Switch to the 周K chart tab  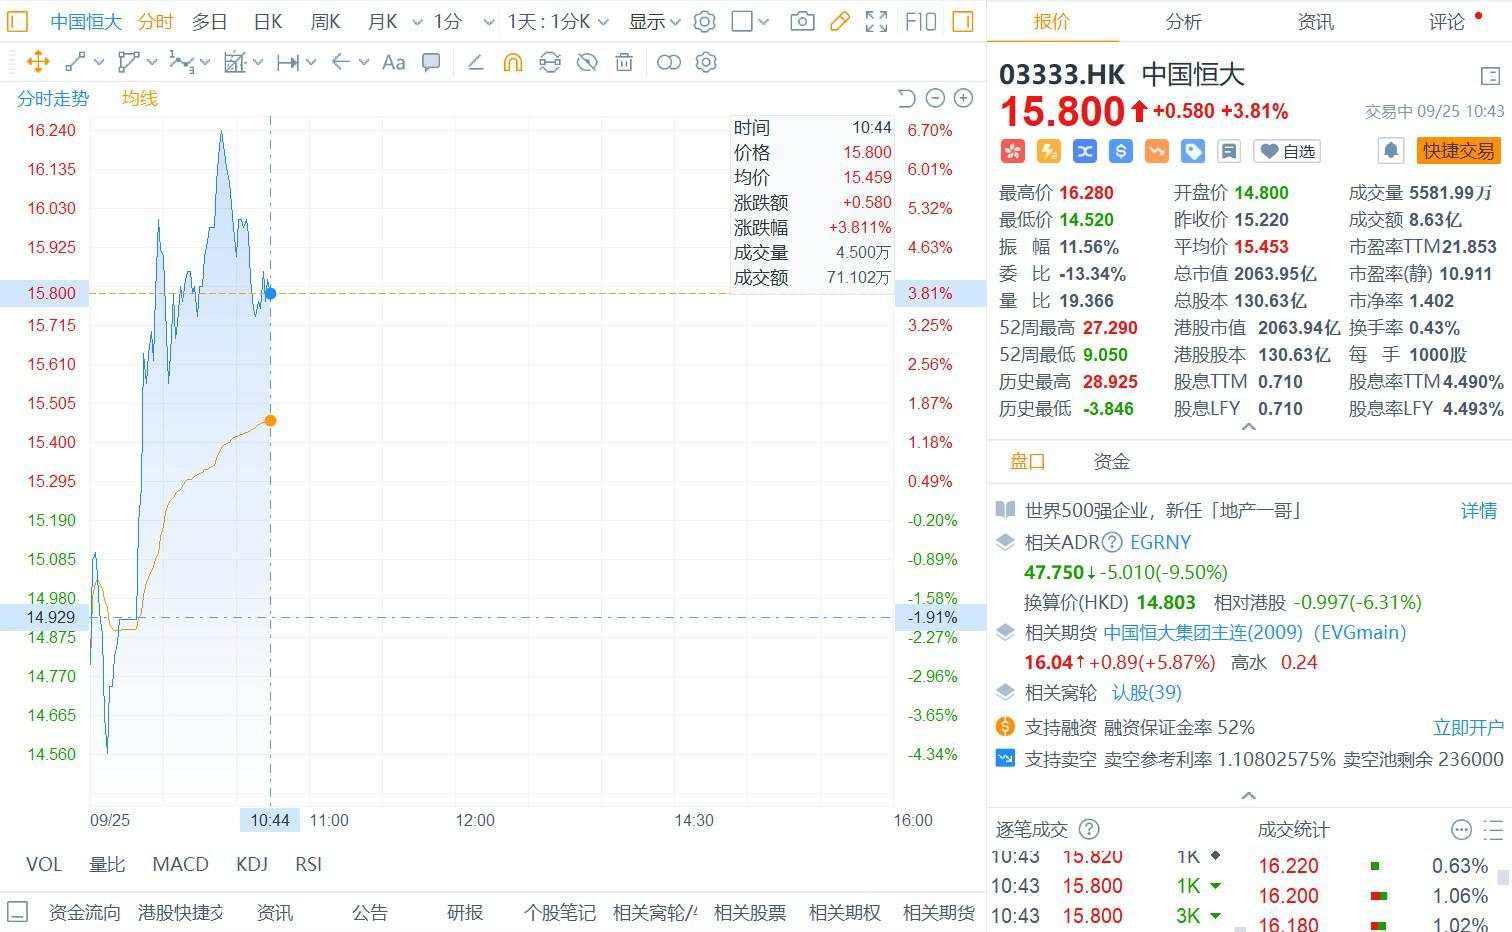[x=325, y=21]
